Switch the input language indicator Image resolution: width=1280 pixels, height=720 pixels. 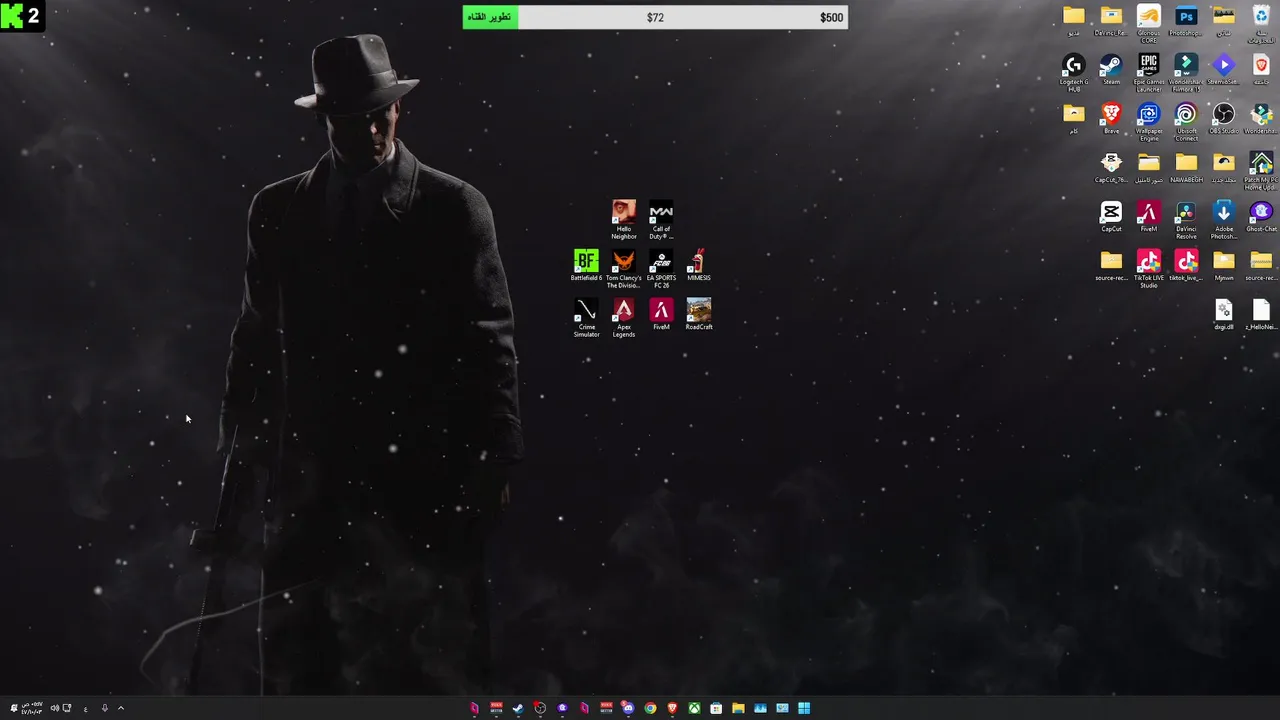click(x=86, y=709)
